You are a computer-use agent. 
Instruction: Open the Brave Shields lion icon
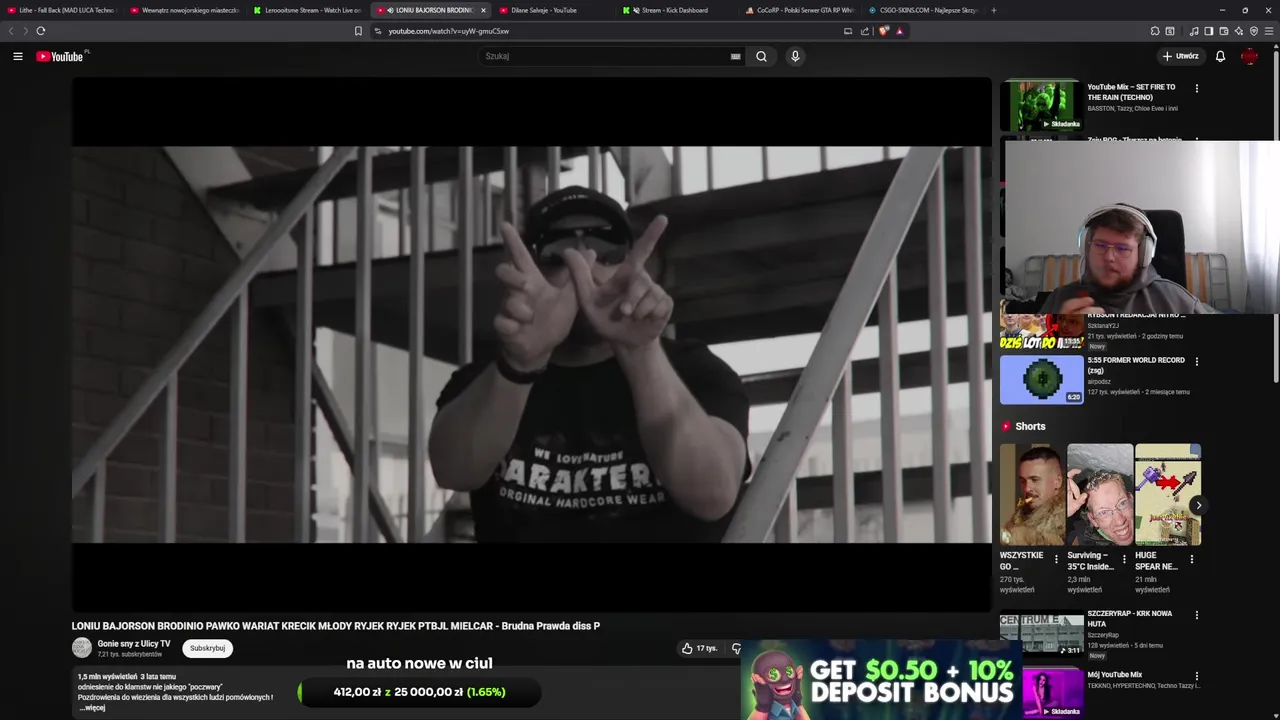tap(884, 31)
